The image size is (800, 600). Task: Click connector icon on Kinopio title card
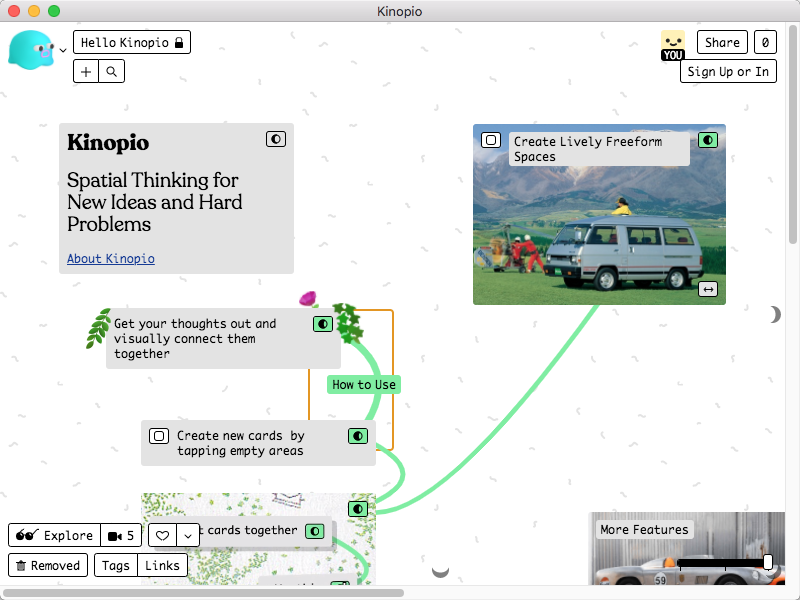(x=276, y=139)
